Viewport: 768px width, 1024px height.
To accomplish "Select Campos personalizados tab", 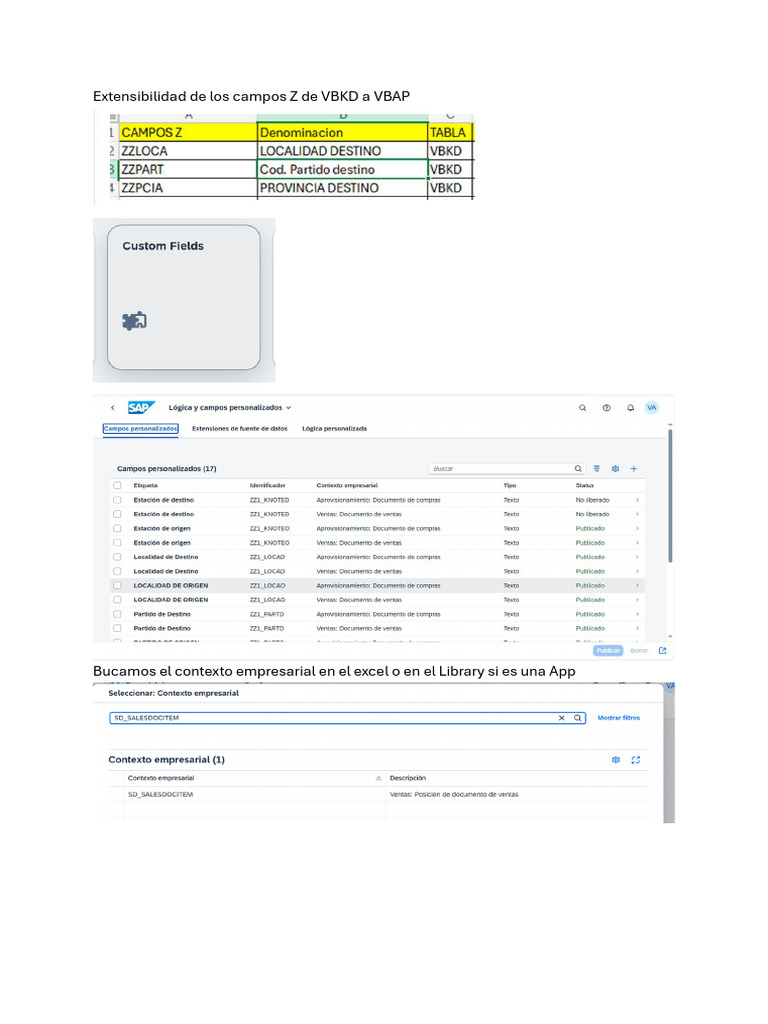I will pos(140,428).
